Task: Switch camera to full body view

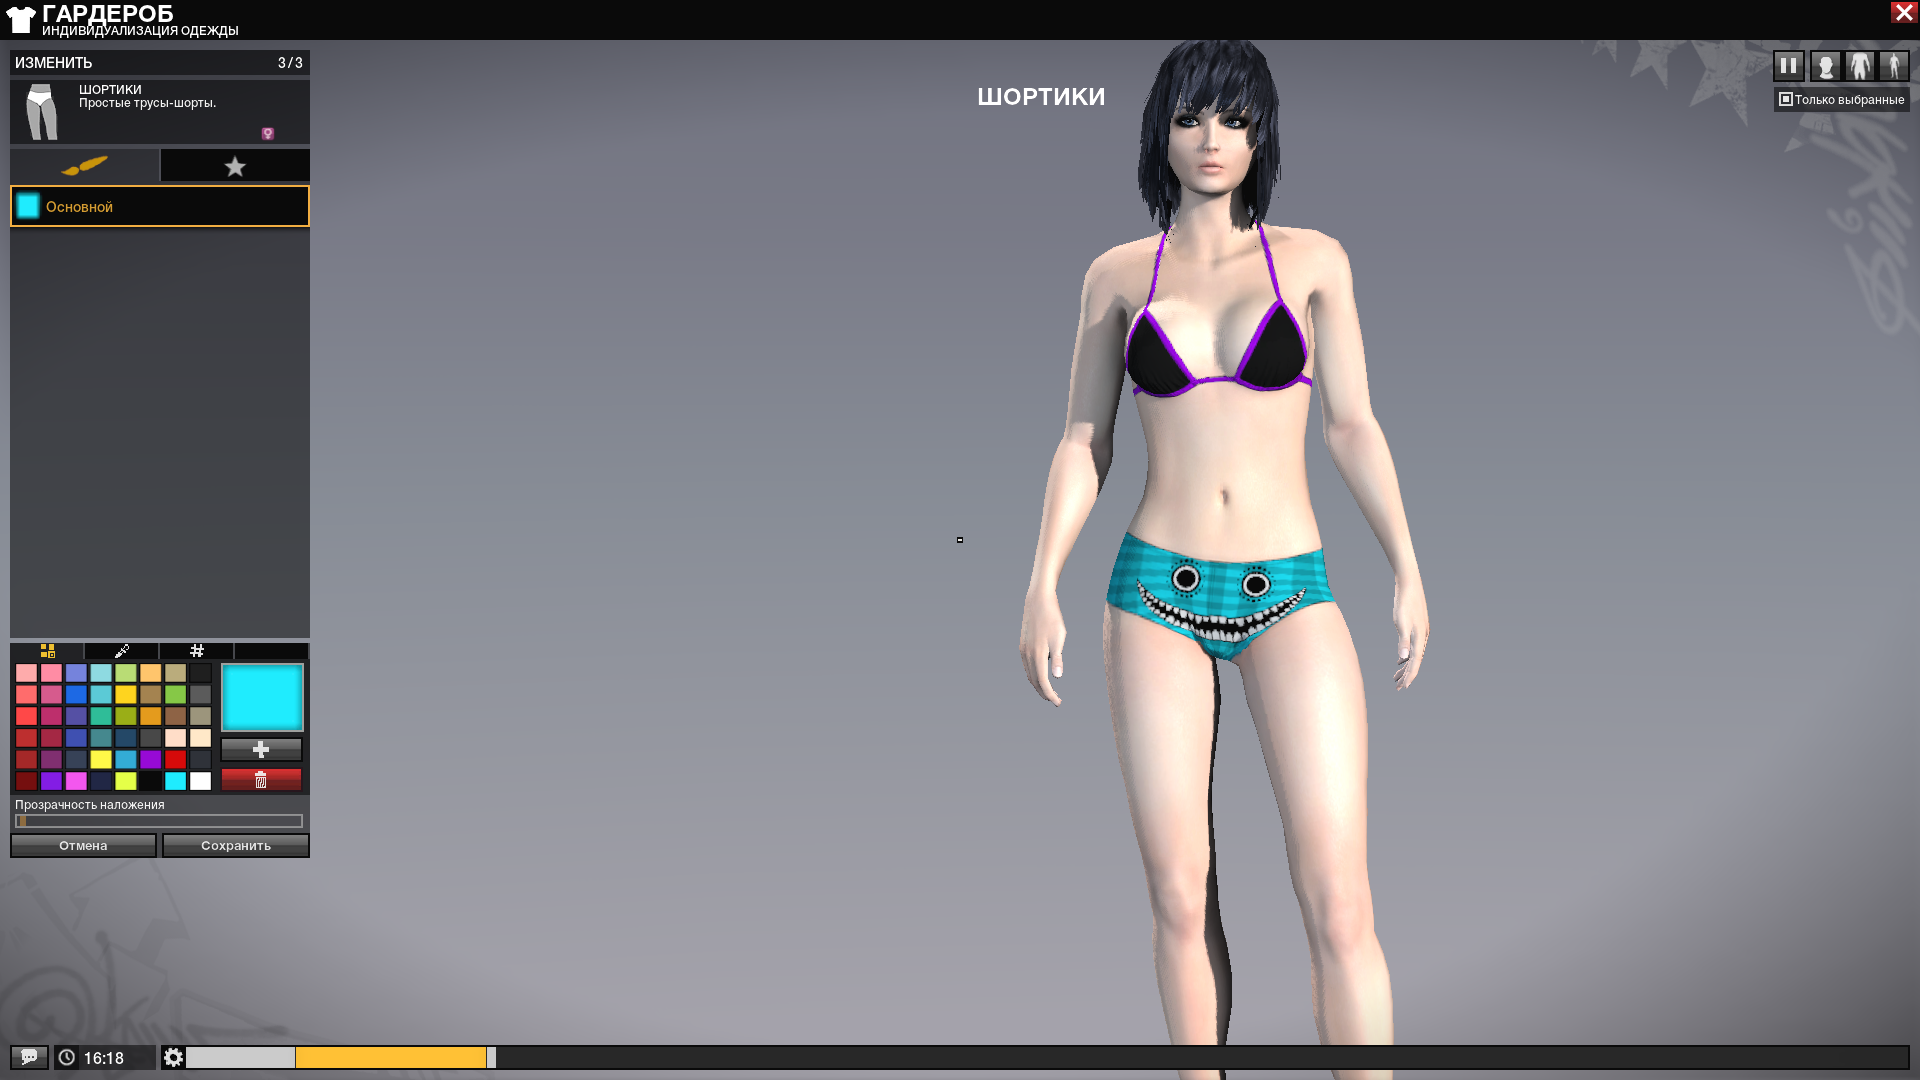Action: 1893,66
